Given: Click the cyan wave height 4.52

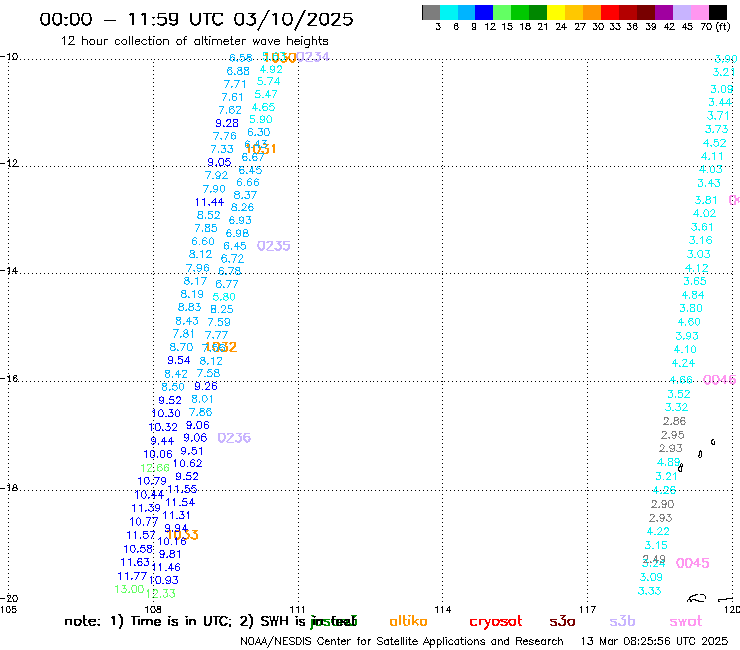Looking at the screenshot, I should coord(715,144).
